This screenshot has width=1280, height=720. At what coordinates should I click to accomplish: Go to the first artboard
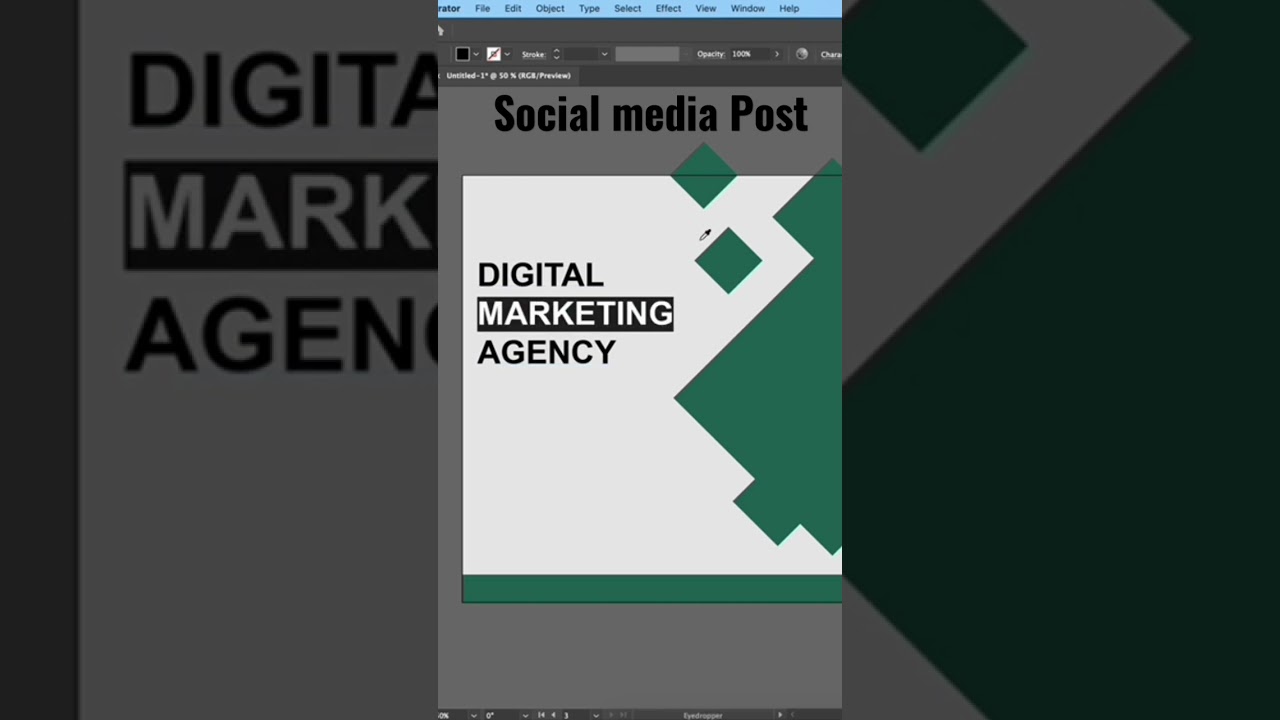pos(541,715)
